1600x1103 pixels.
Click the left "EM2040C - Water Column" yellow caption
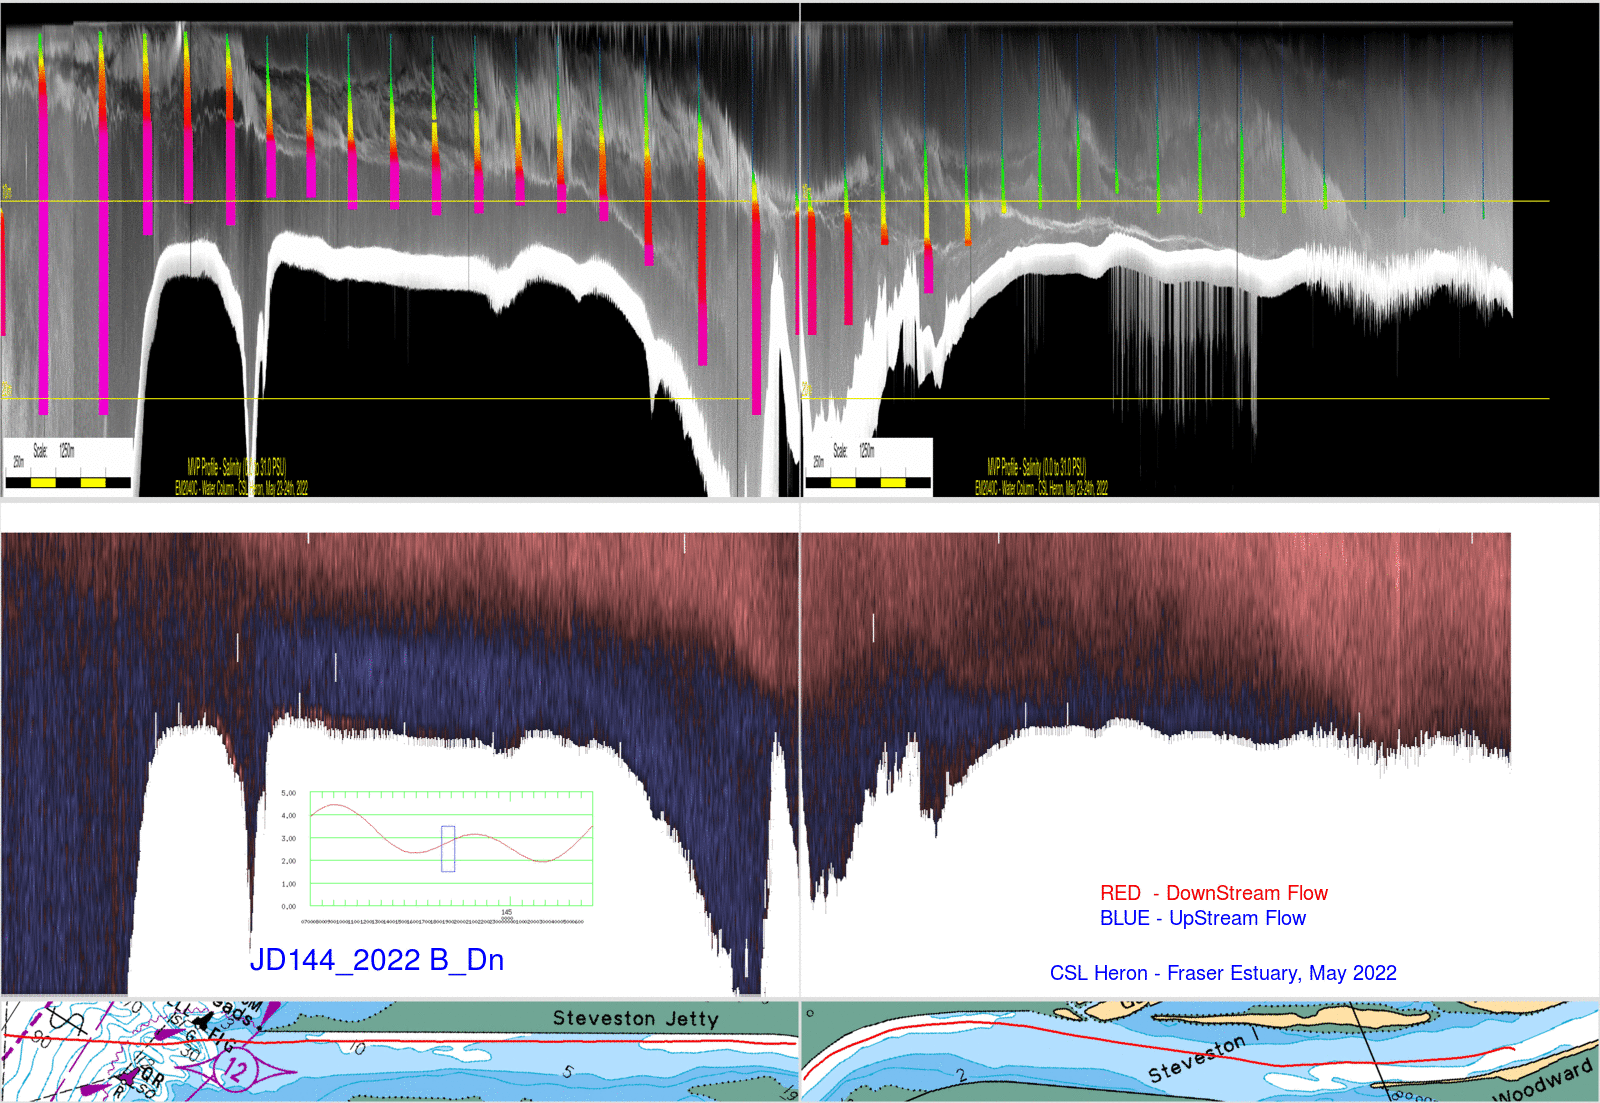point(241,488)
